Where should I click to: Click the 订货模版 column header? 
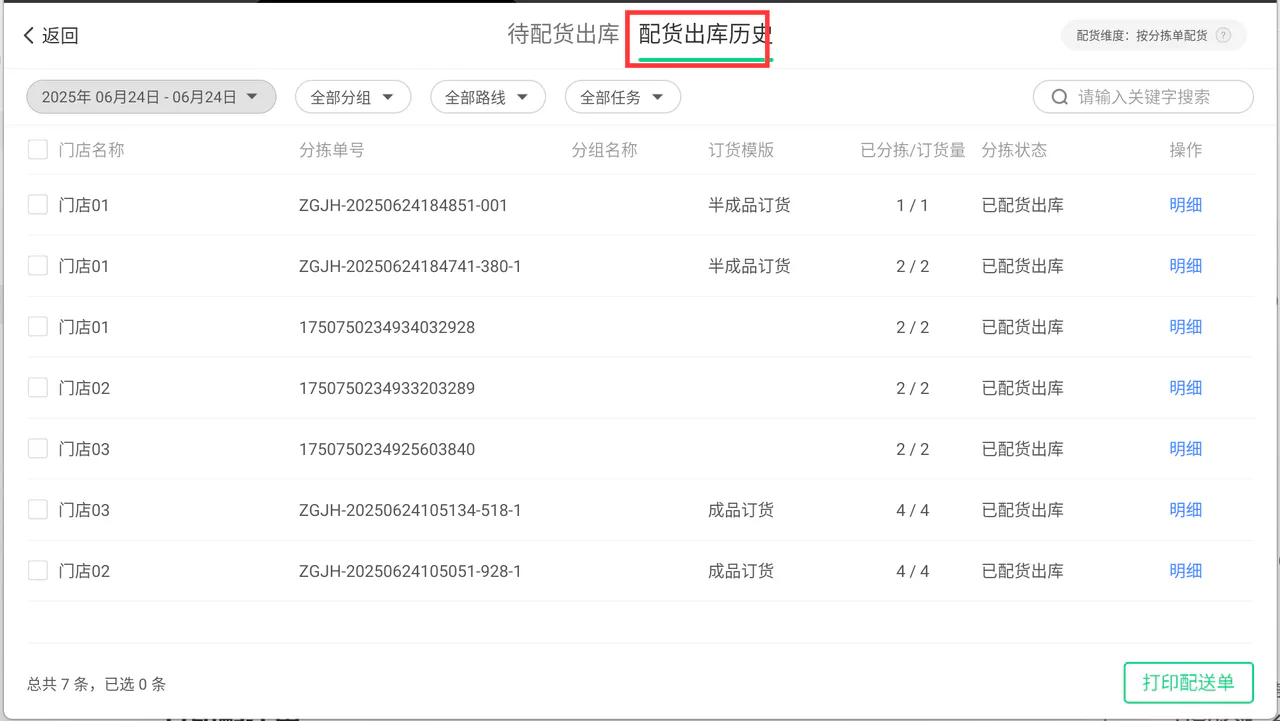[x=741, y=150]
